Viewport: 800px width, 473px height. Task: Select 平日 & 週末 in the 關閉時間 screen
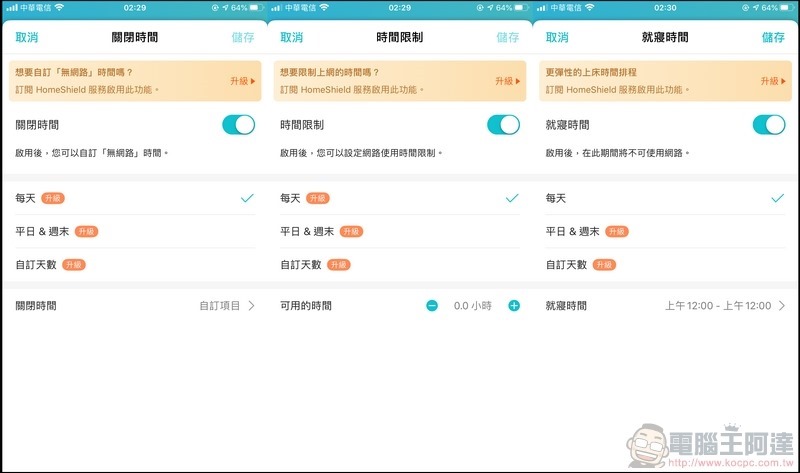(135, 231)
